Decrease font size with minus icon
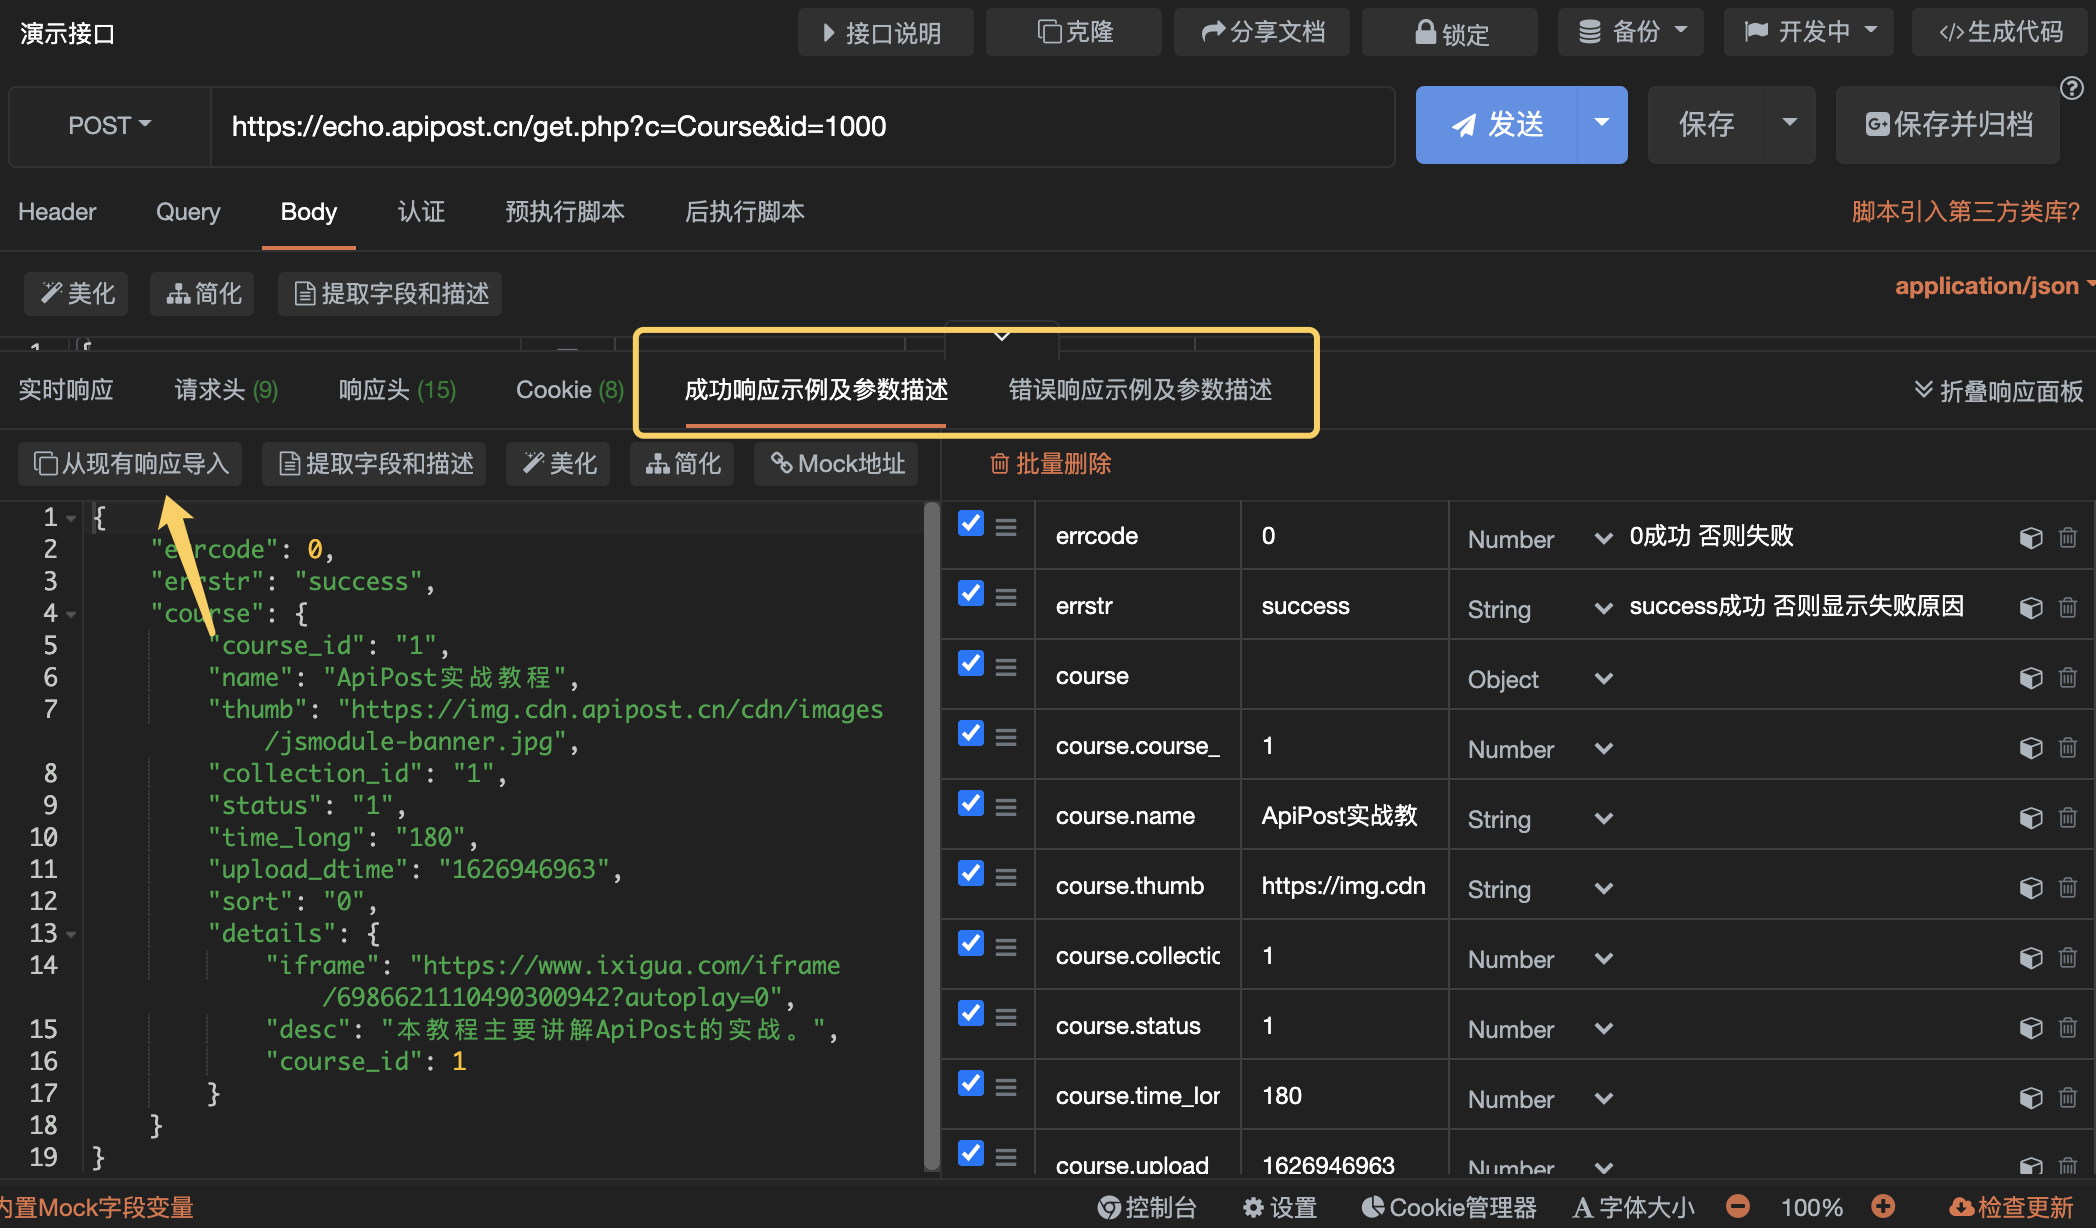Screen dimensions: 2096x1228 coord(1738,1206)
